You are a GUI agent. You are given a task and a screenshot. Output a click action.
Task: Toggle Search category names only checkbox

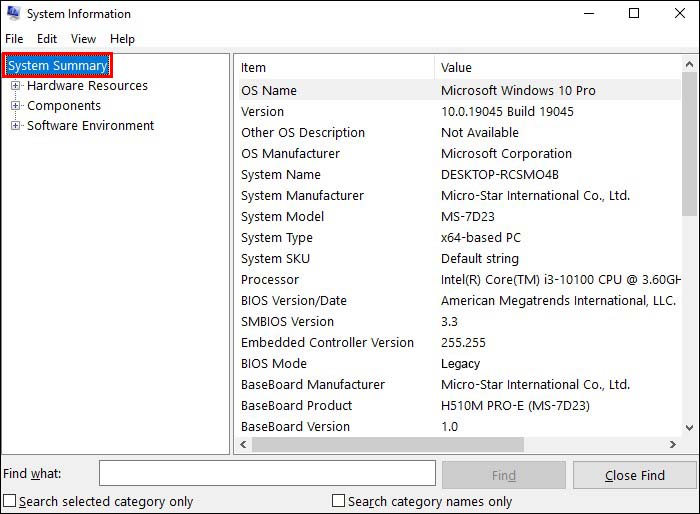pyautogui.click(x=339, y=501)
